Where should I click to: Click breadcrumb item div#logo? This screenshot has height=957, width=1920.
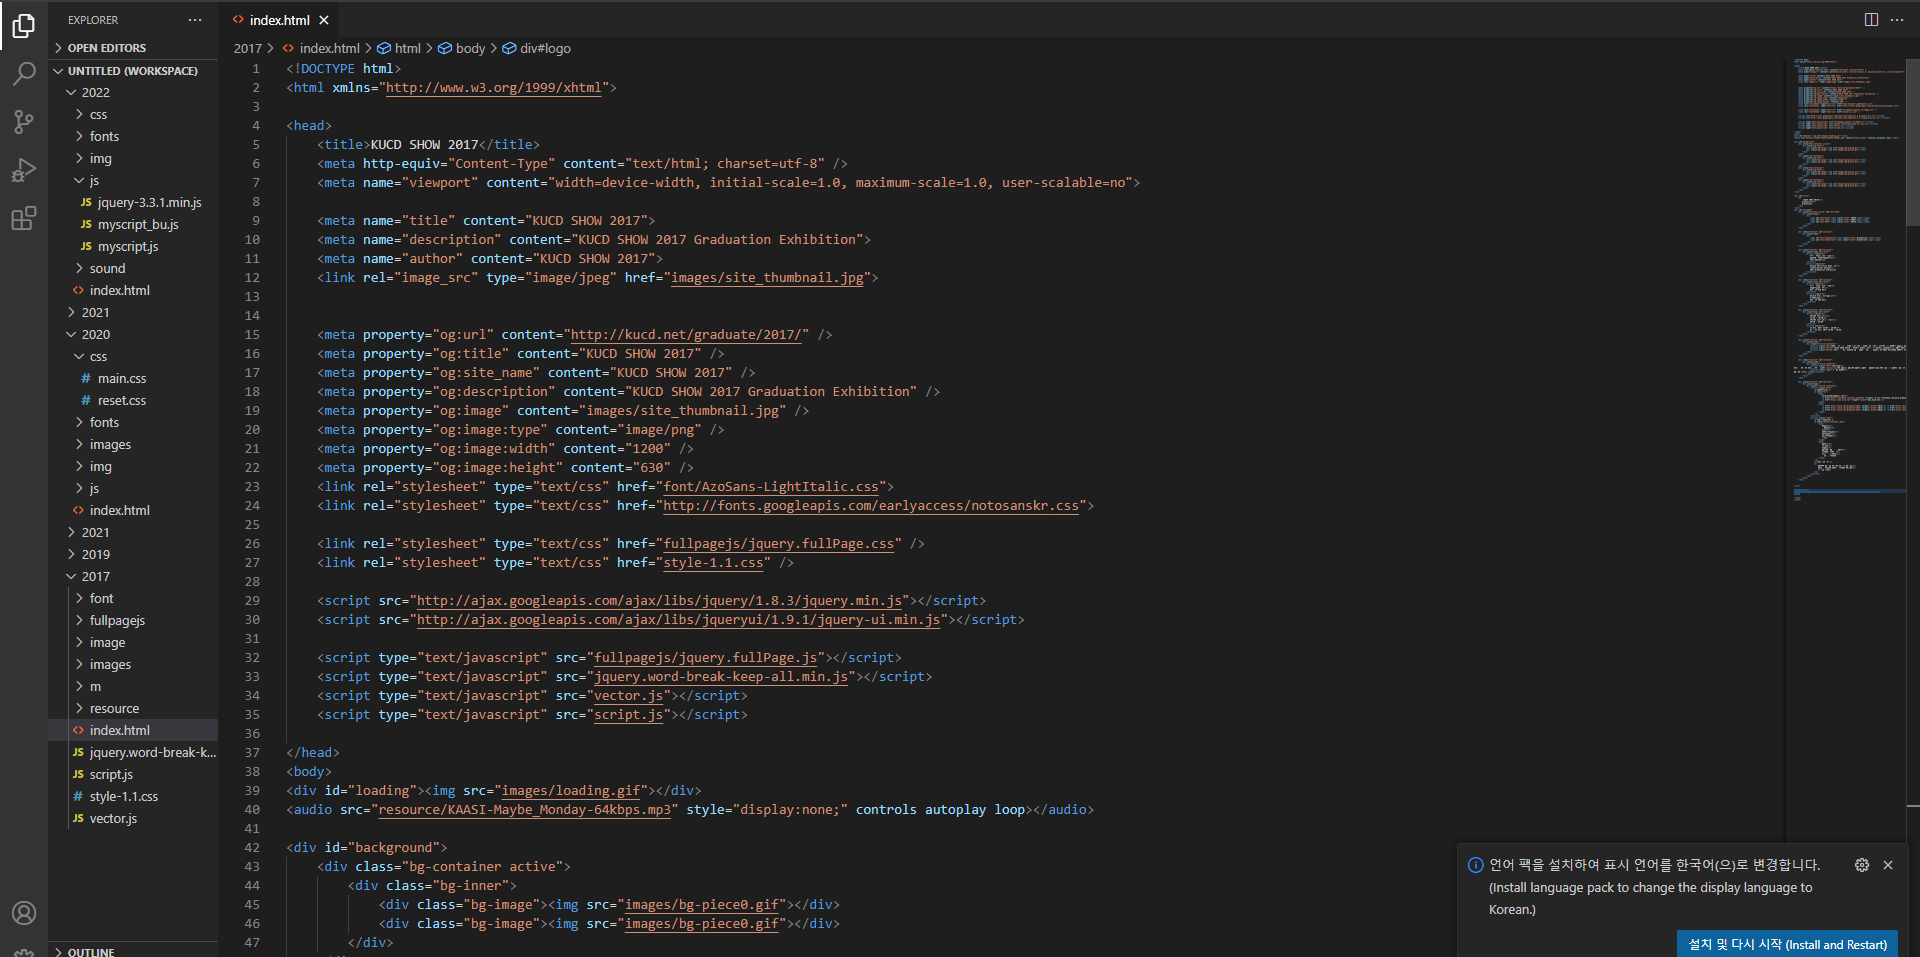point(536,48)
